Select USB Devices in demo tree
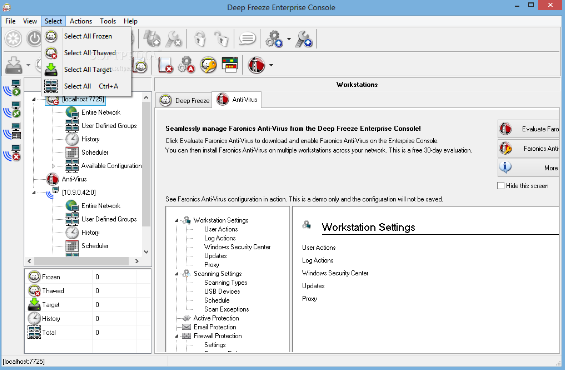The width and height of the screenshot is (565, 370). (222, 291)
